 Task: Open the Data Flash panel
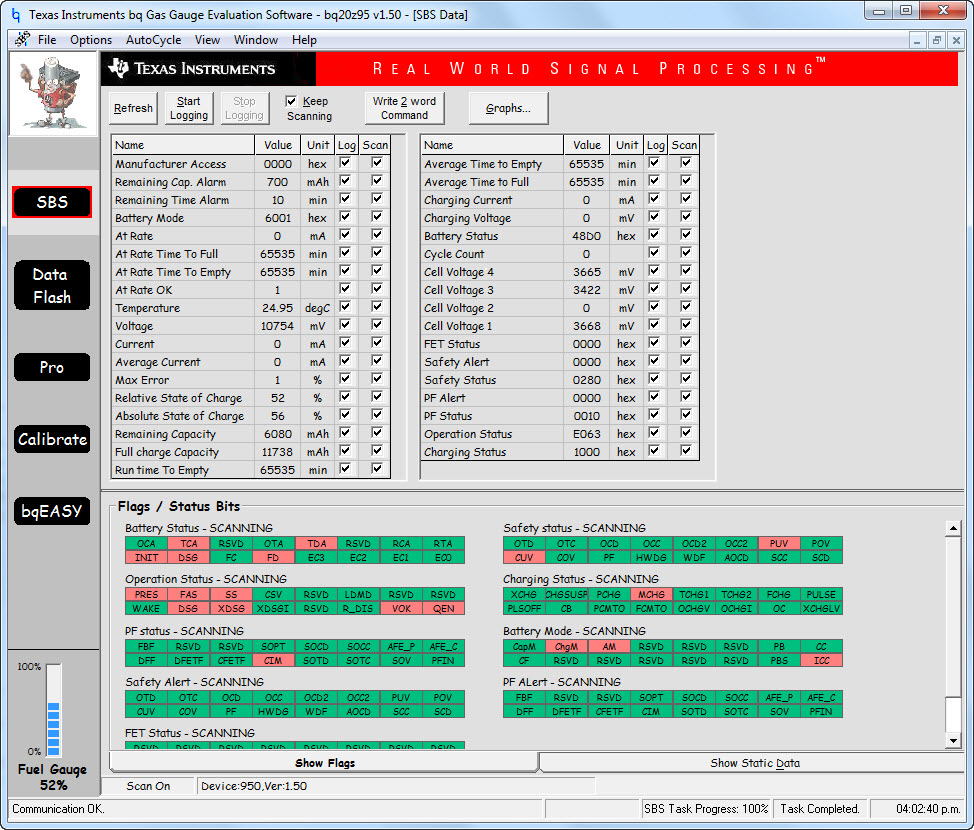[x=52, y=285]
